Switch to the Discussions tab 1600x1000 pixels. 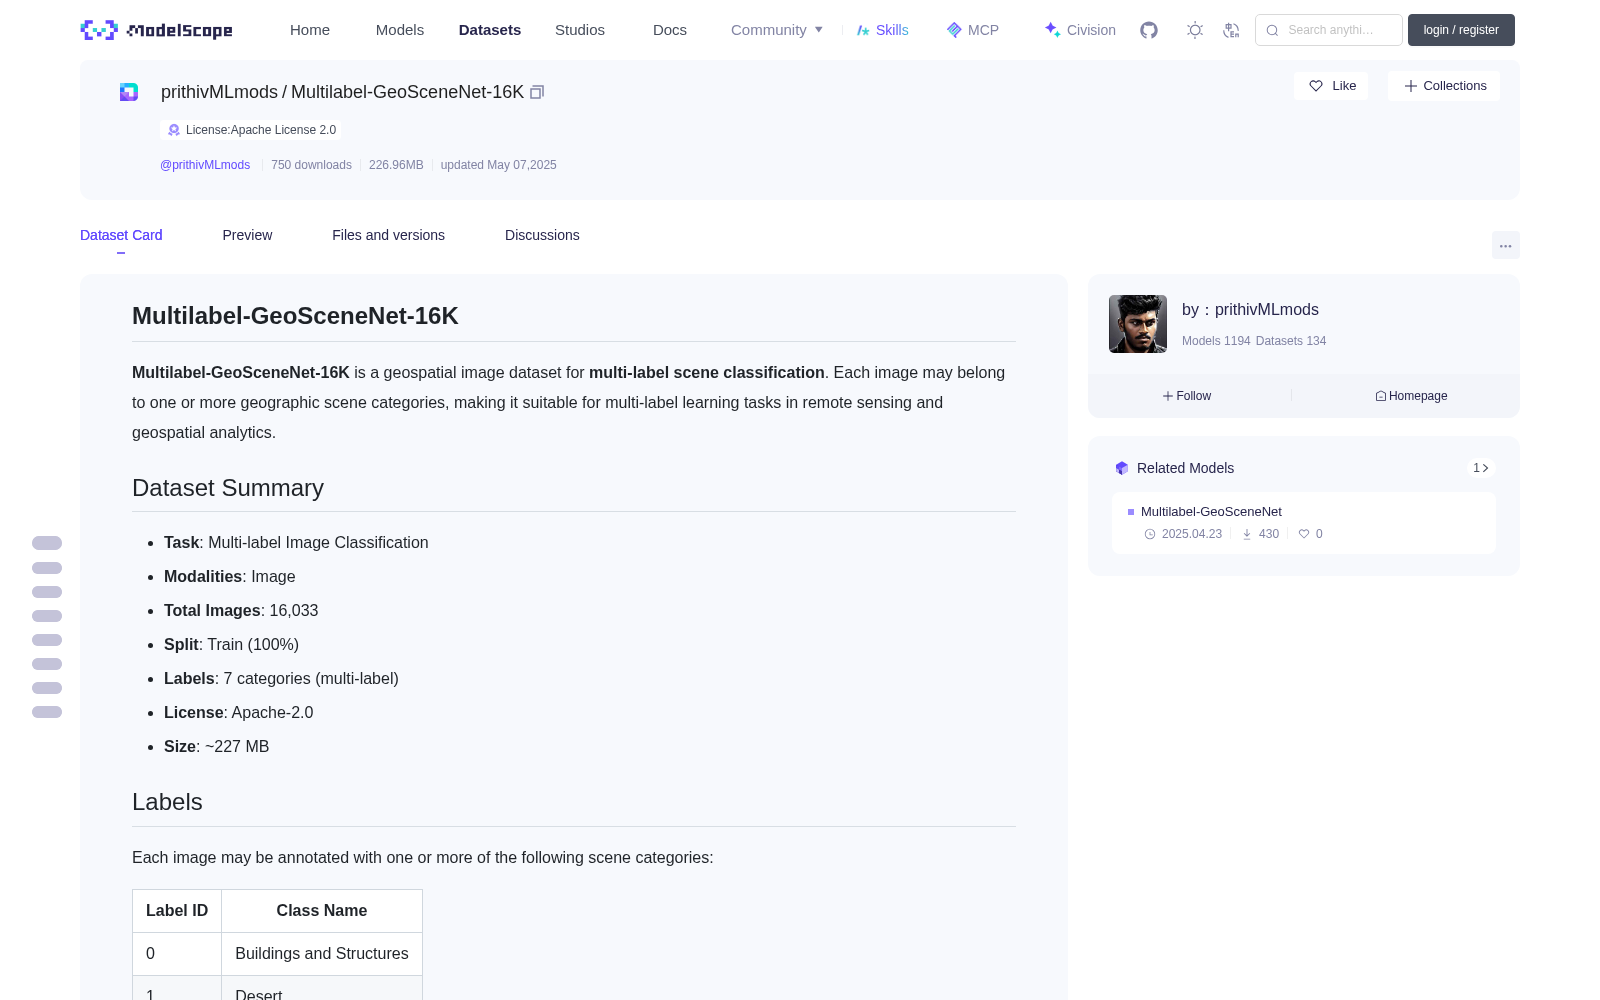[x=542, y=235]
